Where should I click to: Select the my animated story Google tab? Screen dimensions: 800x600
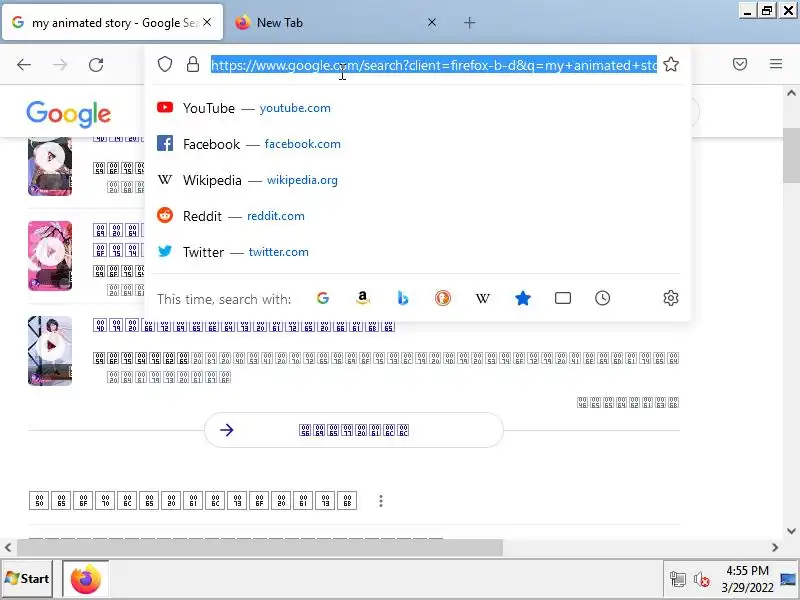pos(112,23)
